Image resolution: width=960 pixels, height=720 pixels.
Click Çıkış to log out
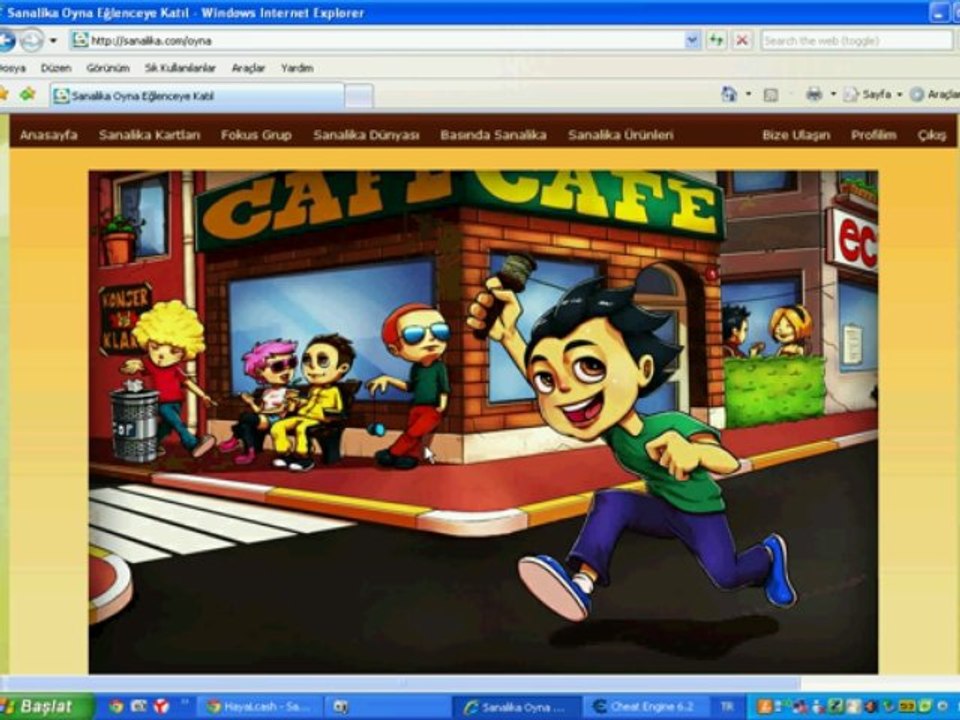931,135
